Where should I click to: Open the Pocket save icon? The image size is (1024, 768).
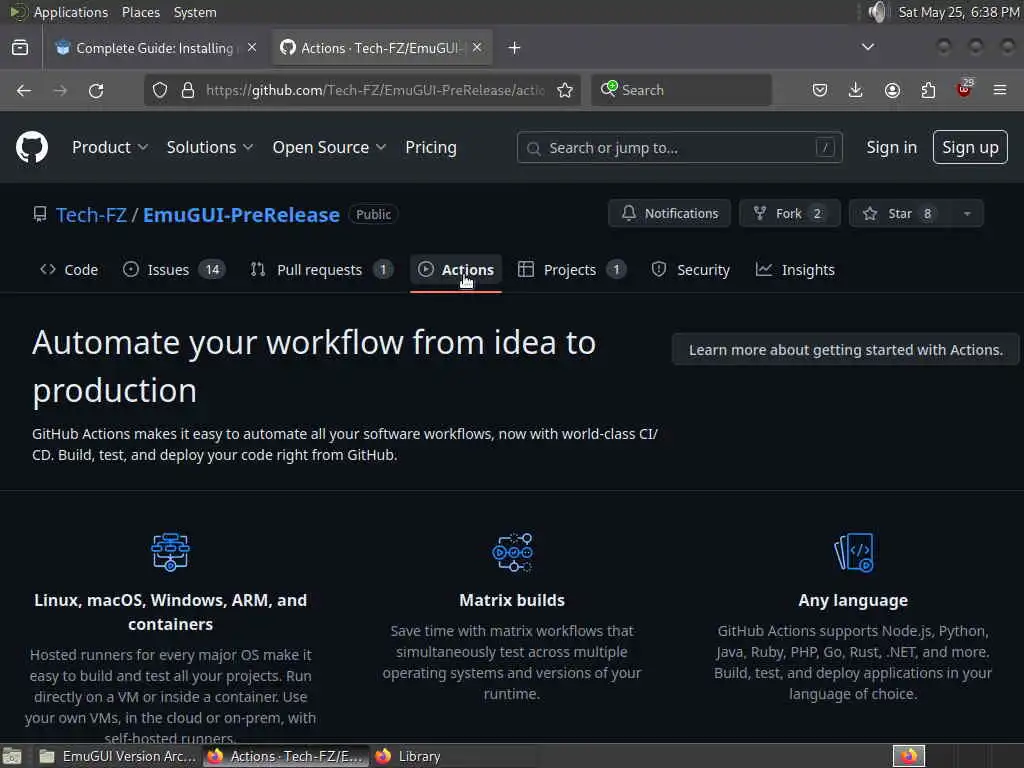(820, 90)
